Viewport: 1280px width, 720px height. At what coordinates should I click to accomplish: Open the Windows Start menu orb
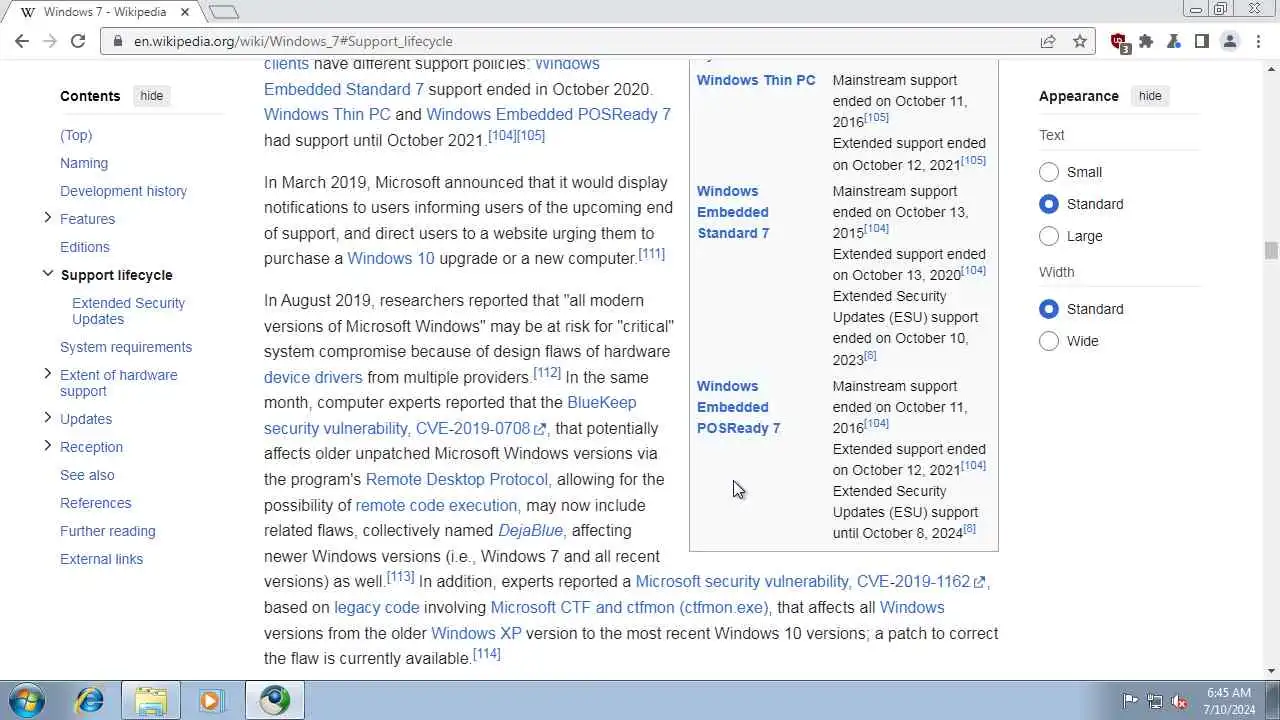(x=27, y=700)
